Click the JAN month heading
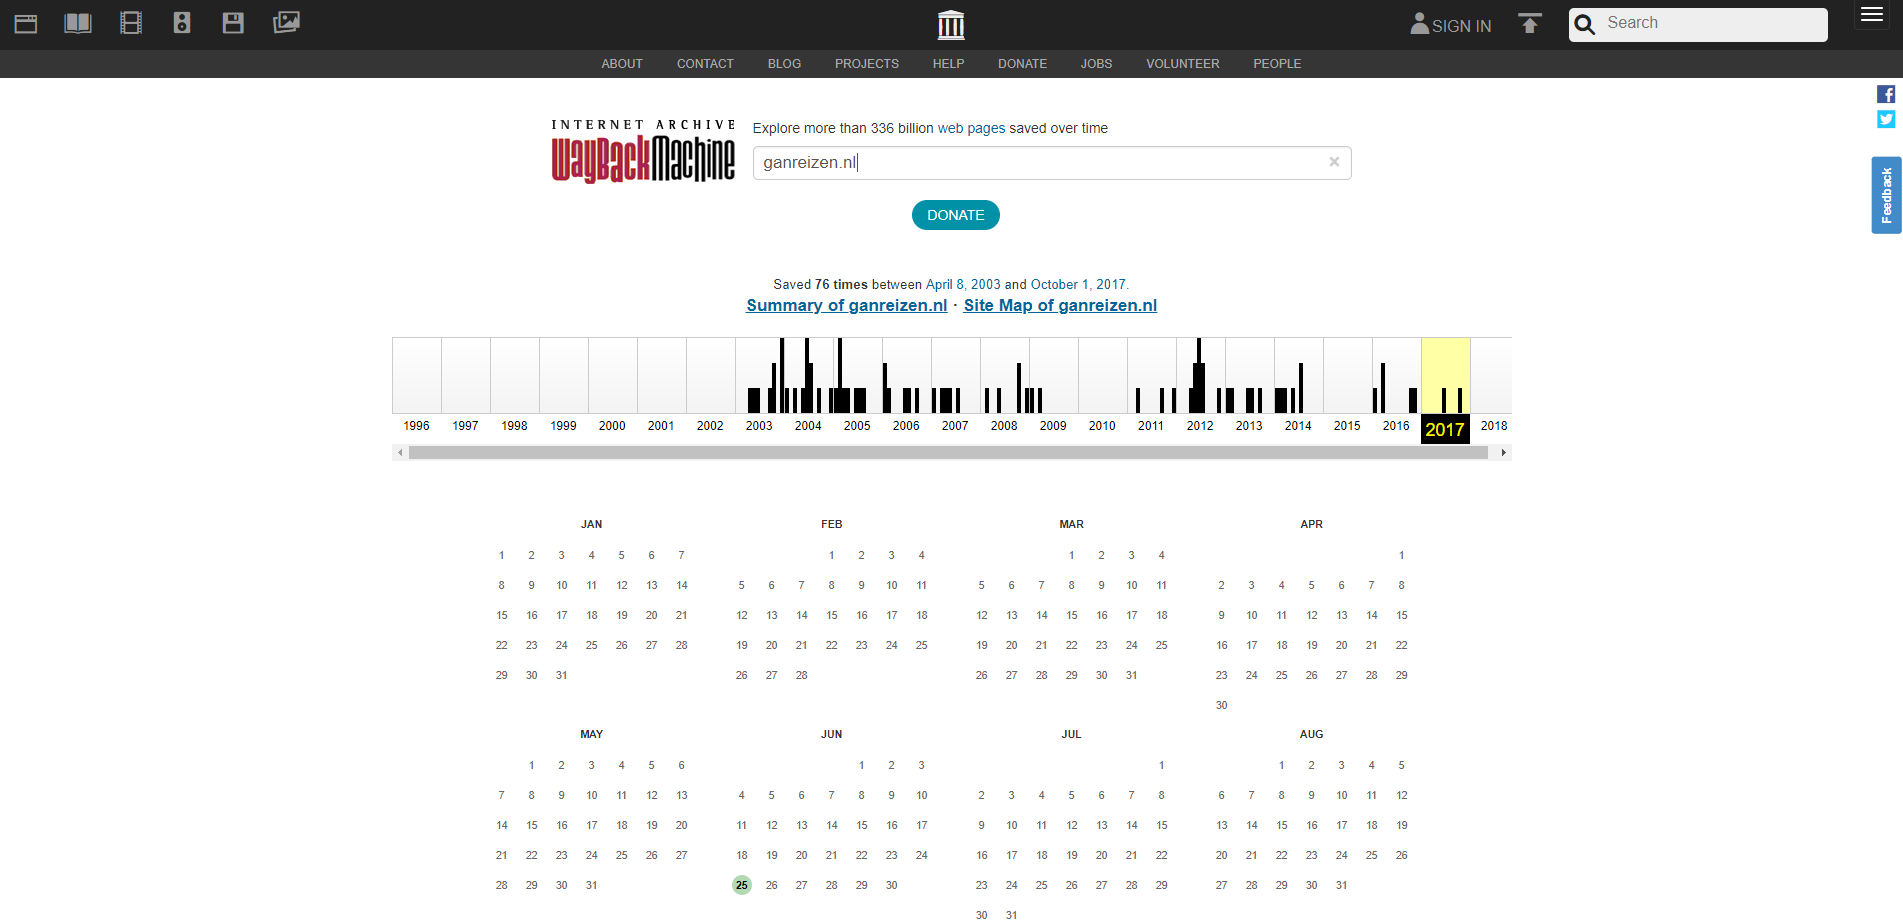Screen dimensions: 1903x920 (x=591, y=524)
